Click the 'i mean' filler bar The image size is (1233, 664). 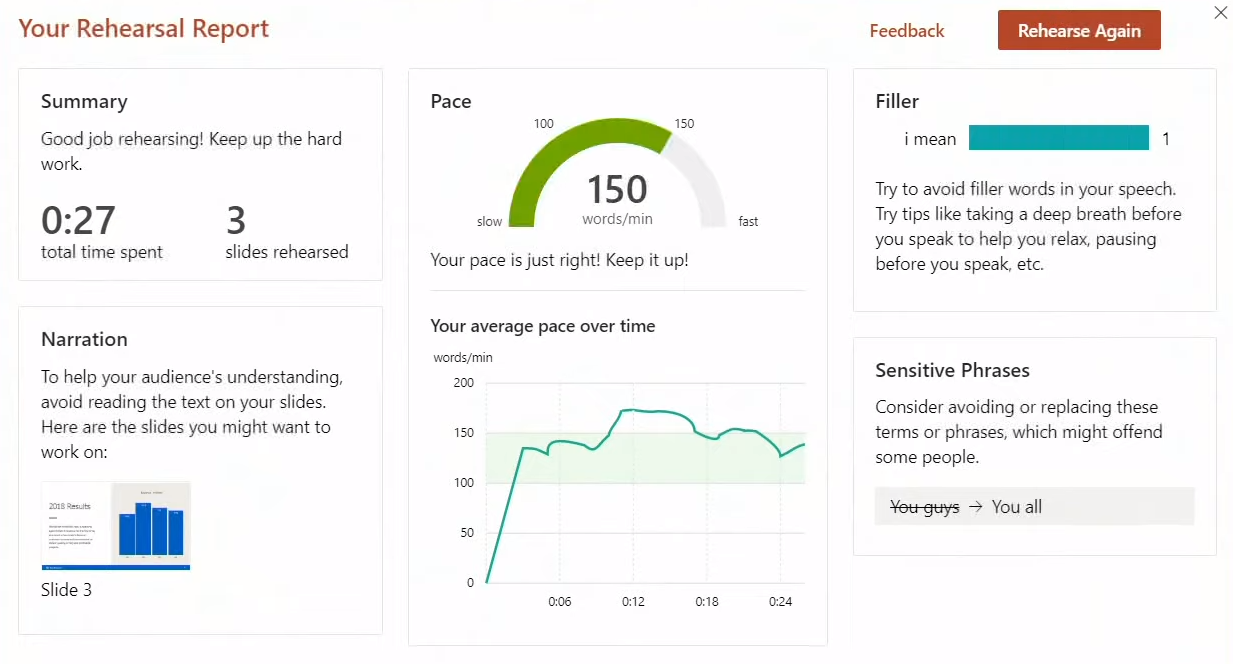coord(1058,138)
